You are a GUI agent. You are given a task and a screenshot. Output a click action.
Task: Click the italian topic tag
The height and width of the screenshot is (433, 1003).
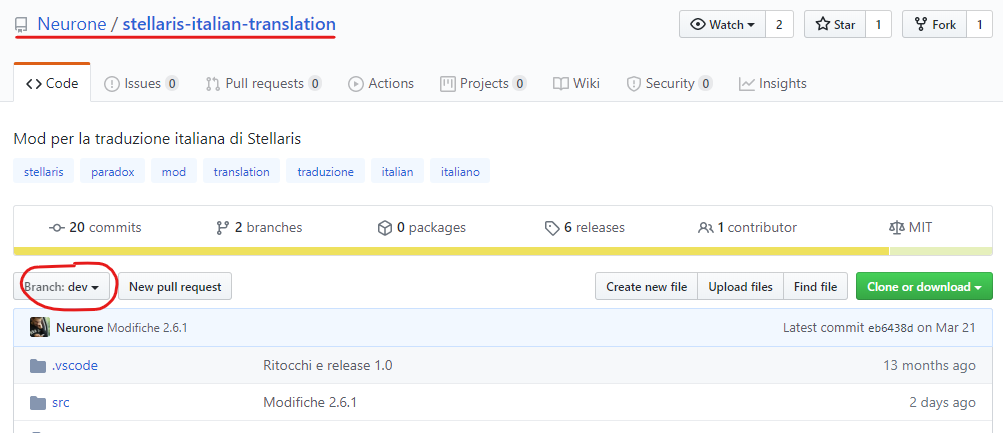point(397,171)
